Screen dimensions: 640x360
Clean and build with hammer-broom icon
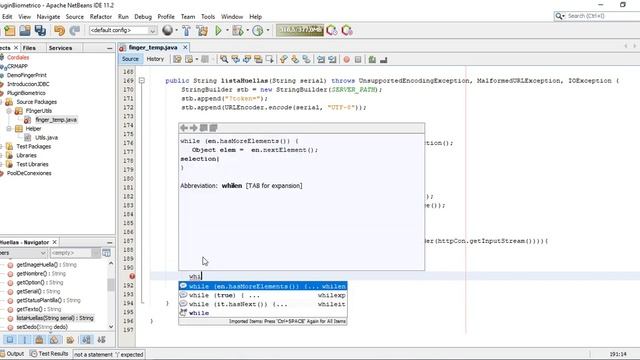202,30
